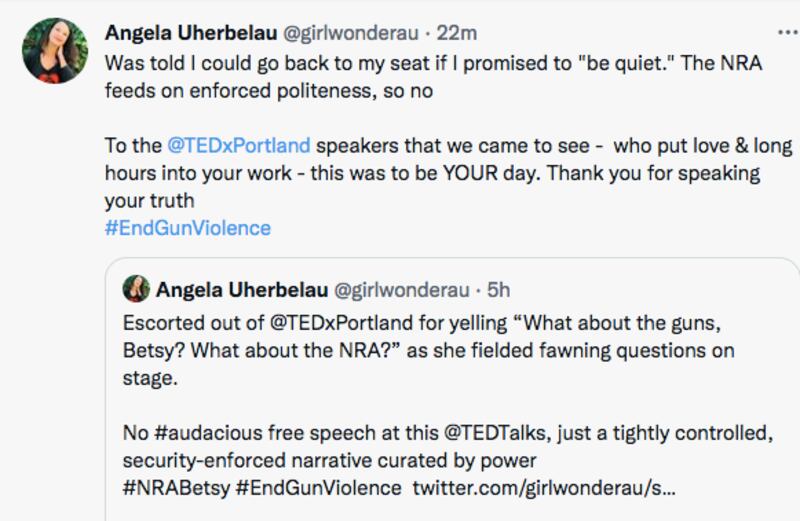This screenshot has width=800, height=521.
Task: Open the 5h timestamp of the quoted tweet
Action: 498,290
